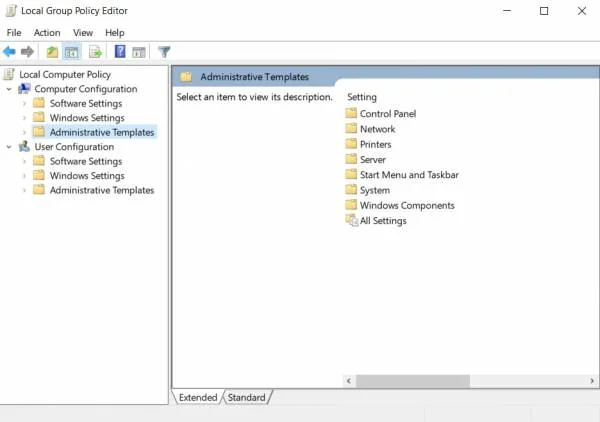
Task: Collapse the User Configuration node
Action: [9, 147]
